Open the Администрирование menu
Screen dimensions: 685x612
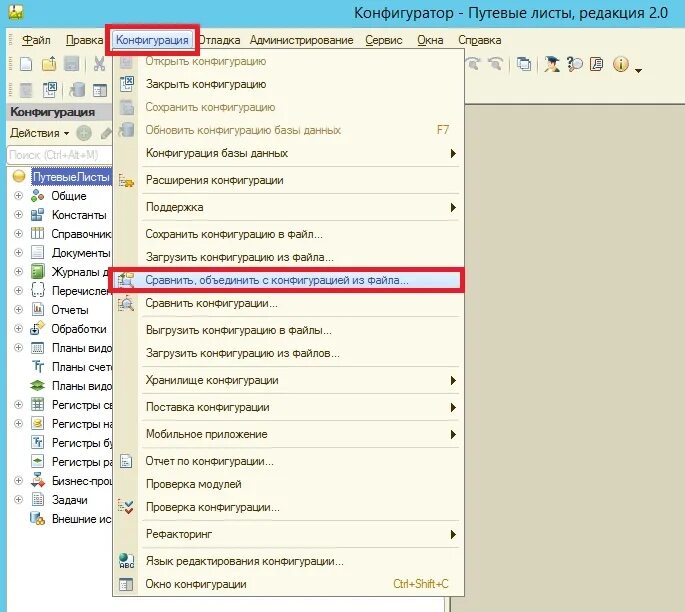[301, 40]
